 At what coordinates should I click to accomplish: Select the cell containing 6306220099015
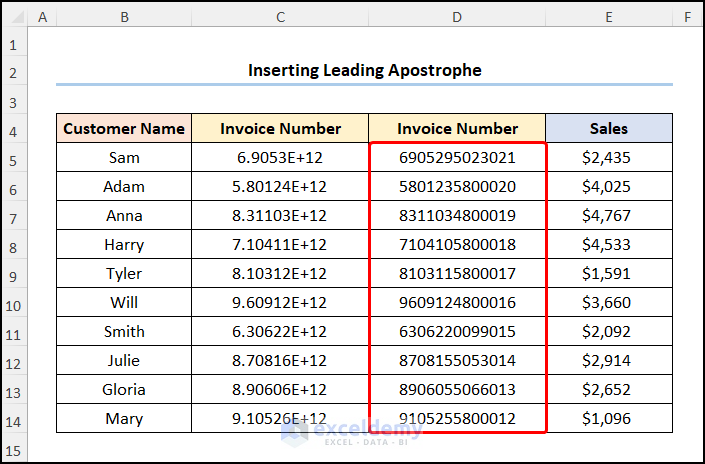457,332
